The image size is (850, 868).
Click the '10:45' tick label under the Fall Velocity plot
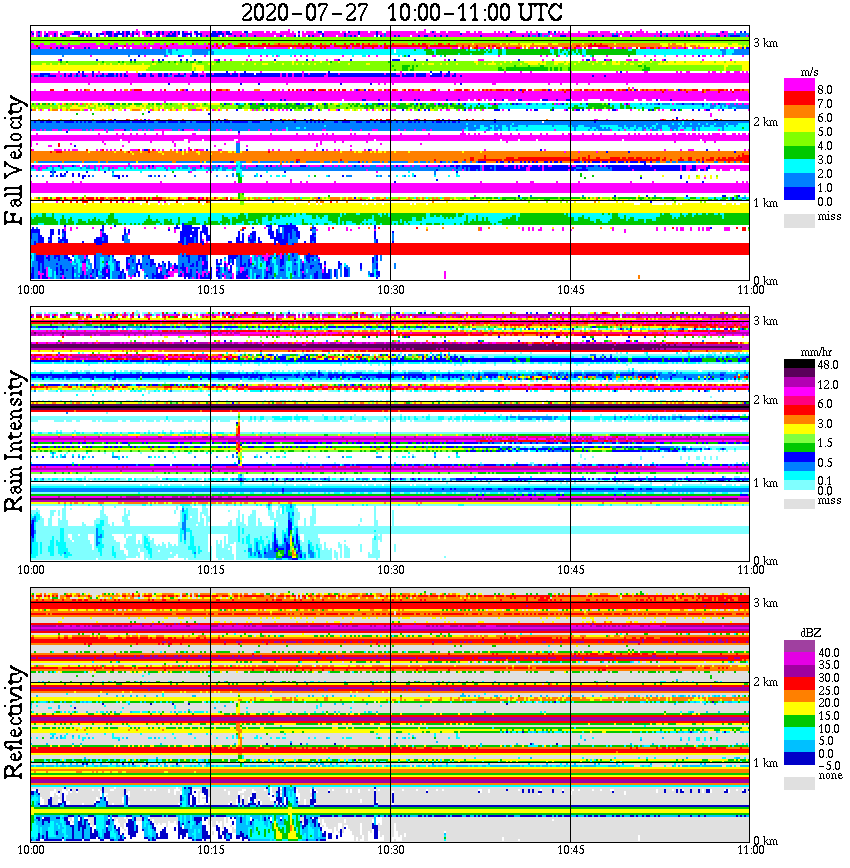[570, 290]
